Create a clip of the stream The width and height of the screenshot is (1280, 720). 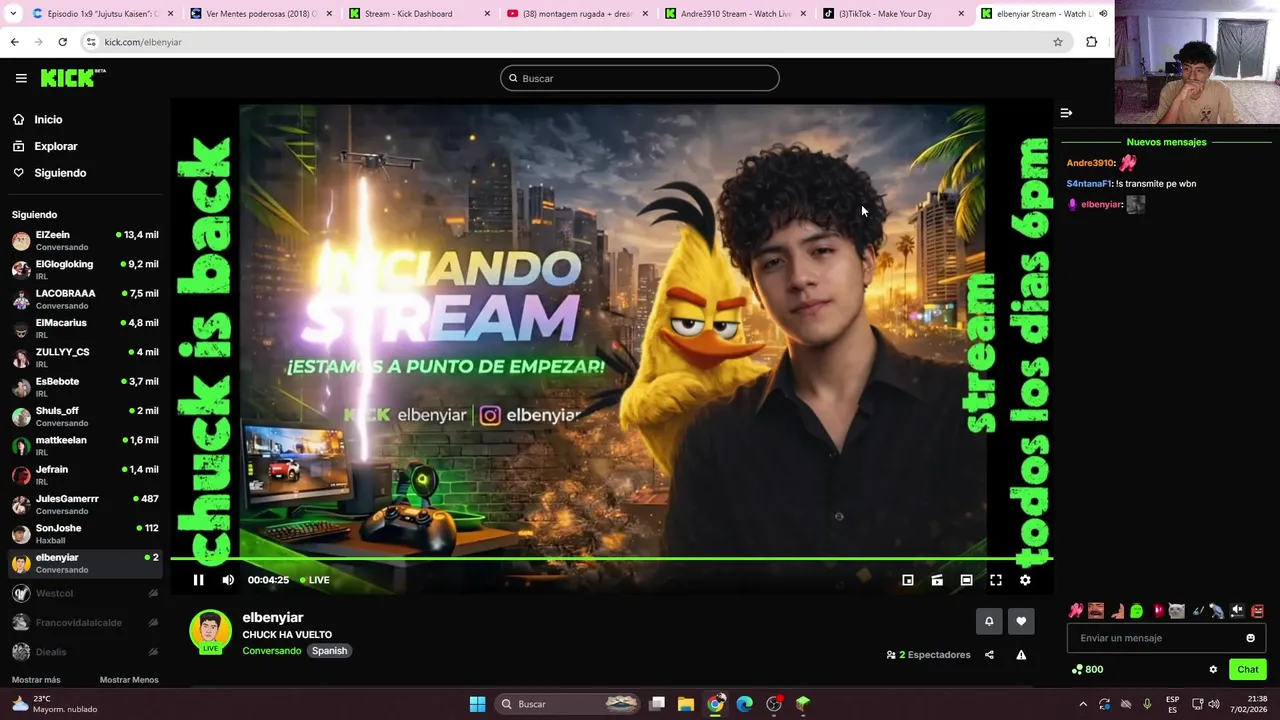937,580
